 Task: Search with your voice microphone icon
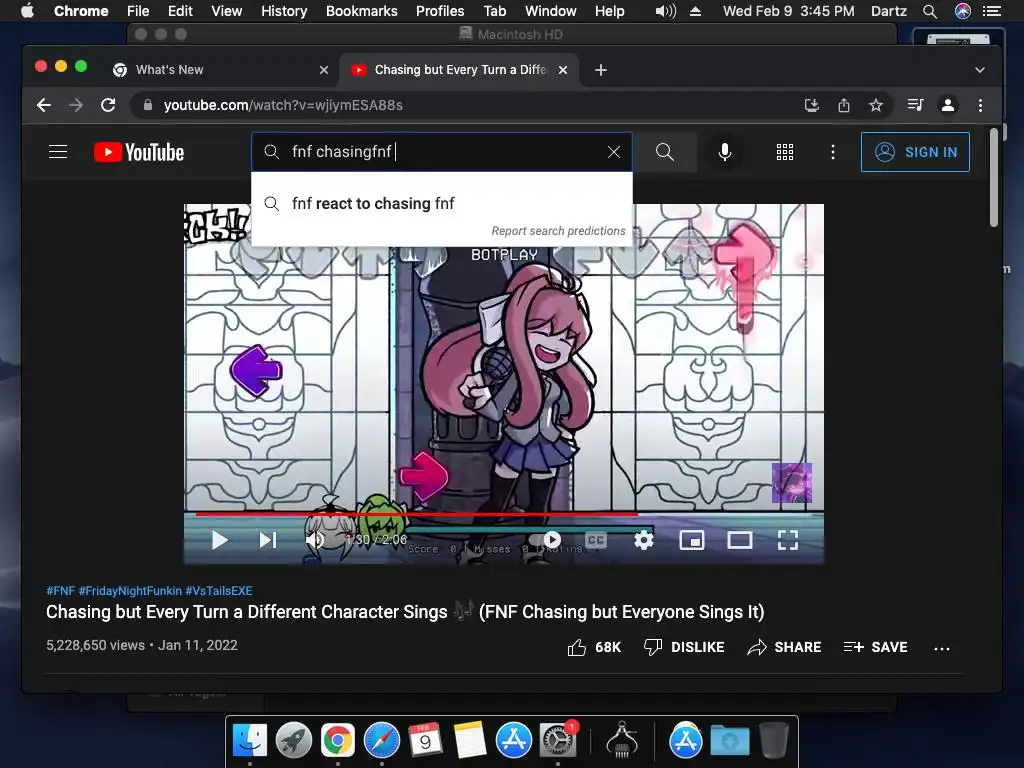tap(724, 152)
